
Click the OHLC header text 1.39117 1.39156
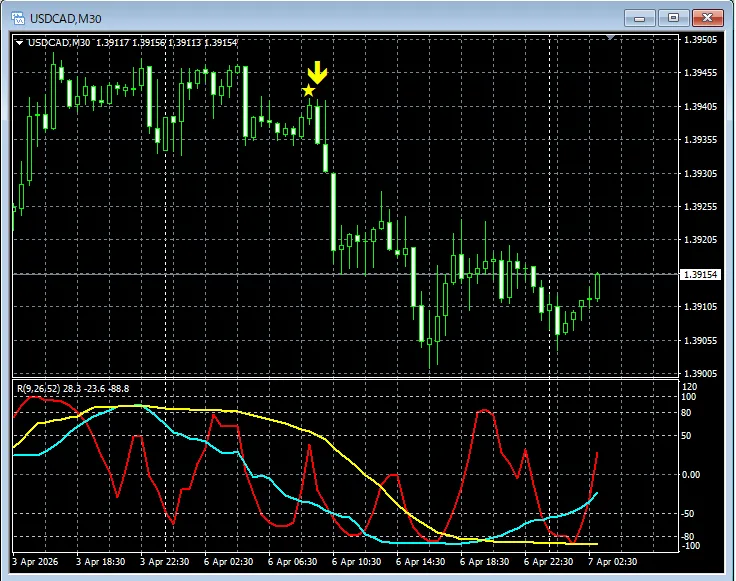point(130,43)
